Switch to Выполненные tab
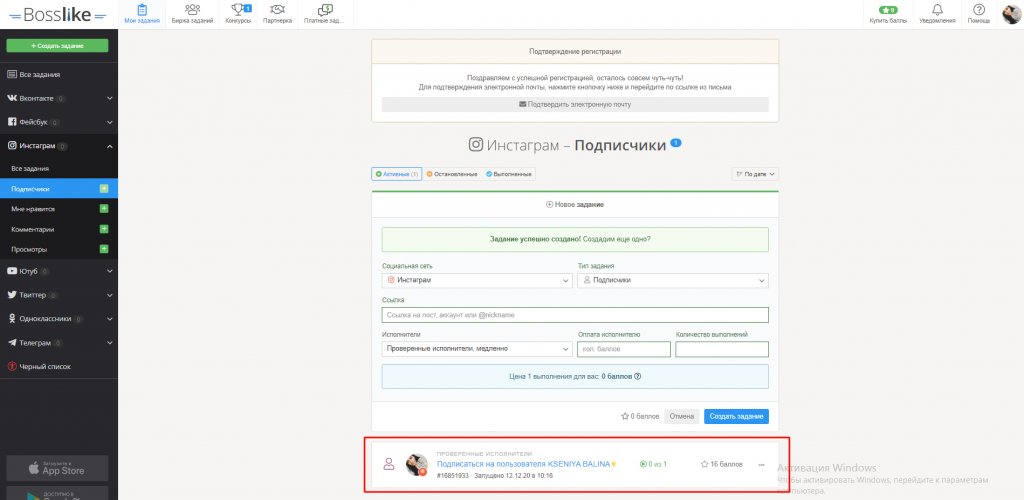The width and height of the screenshot is (1024, 500). point(509,174)
